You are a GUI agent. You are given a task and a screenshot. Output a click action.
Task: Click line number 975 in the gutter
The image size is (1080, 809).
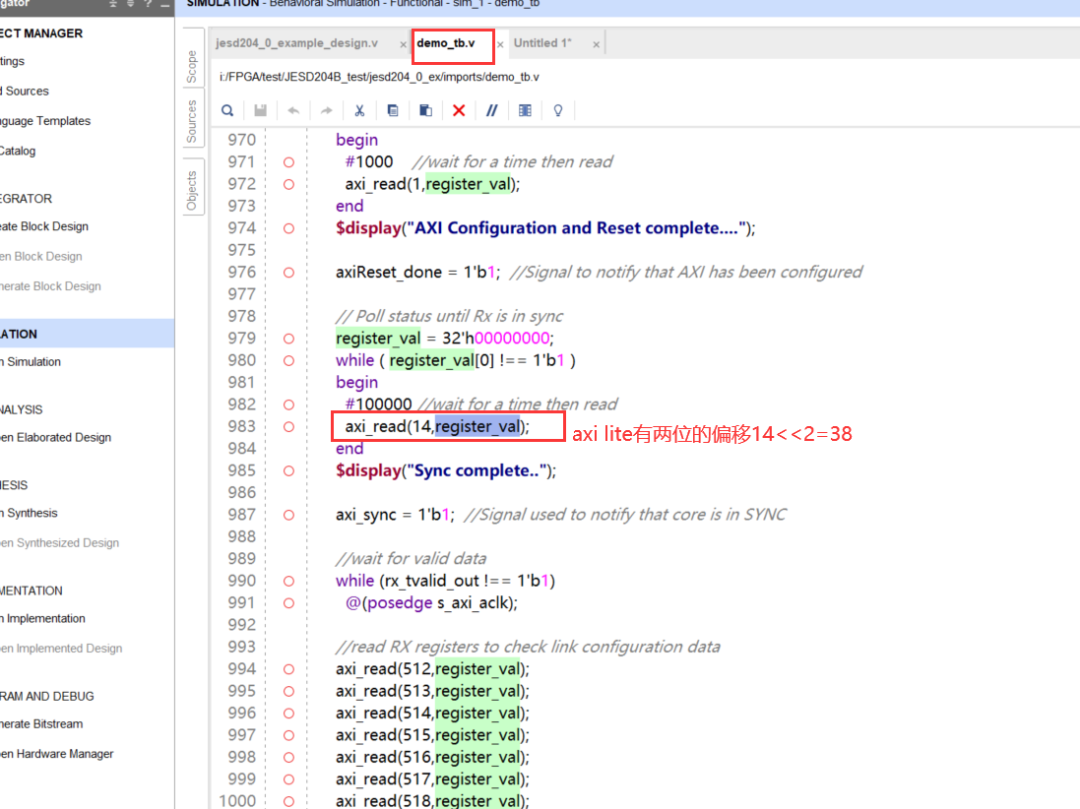242,250
